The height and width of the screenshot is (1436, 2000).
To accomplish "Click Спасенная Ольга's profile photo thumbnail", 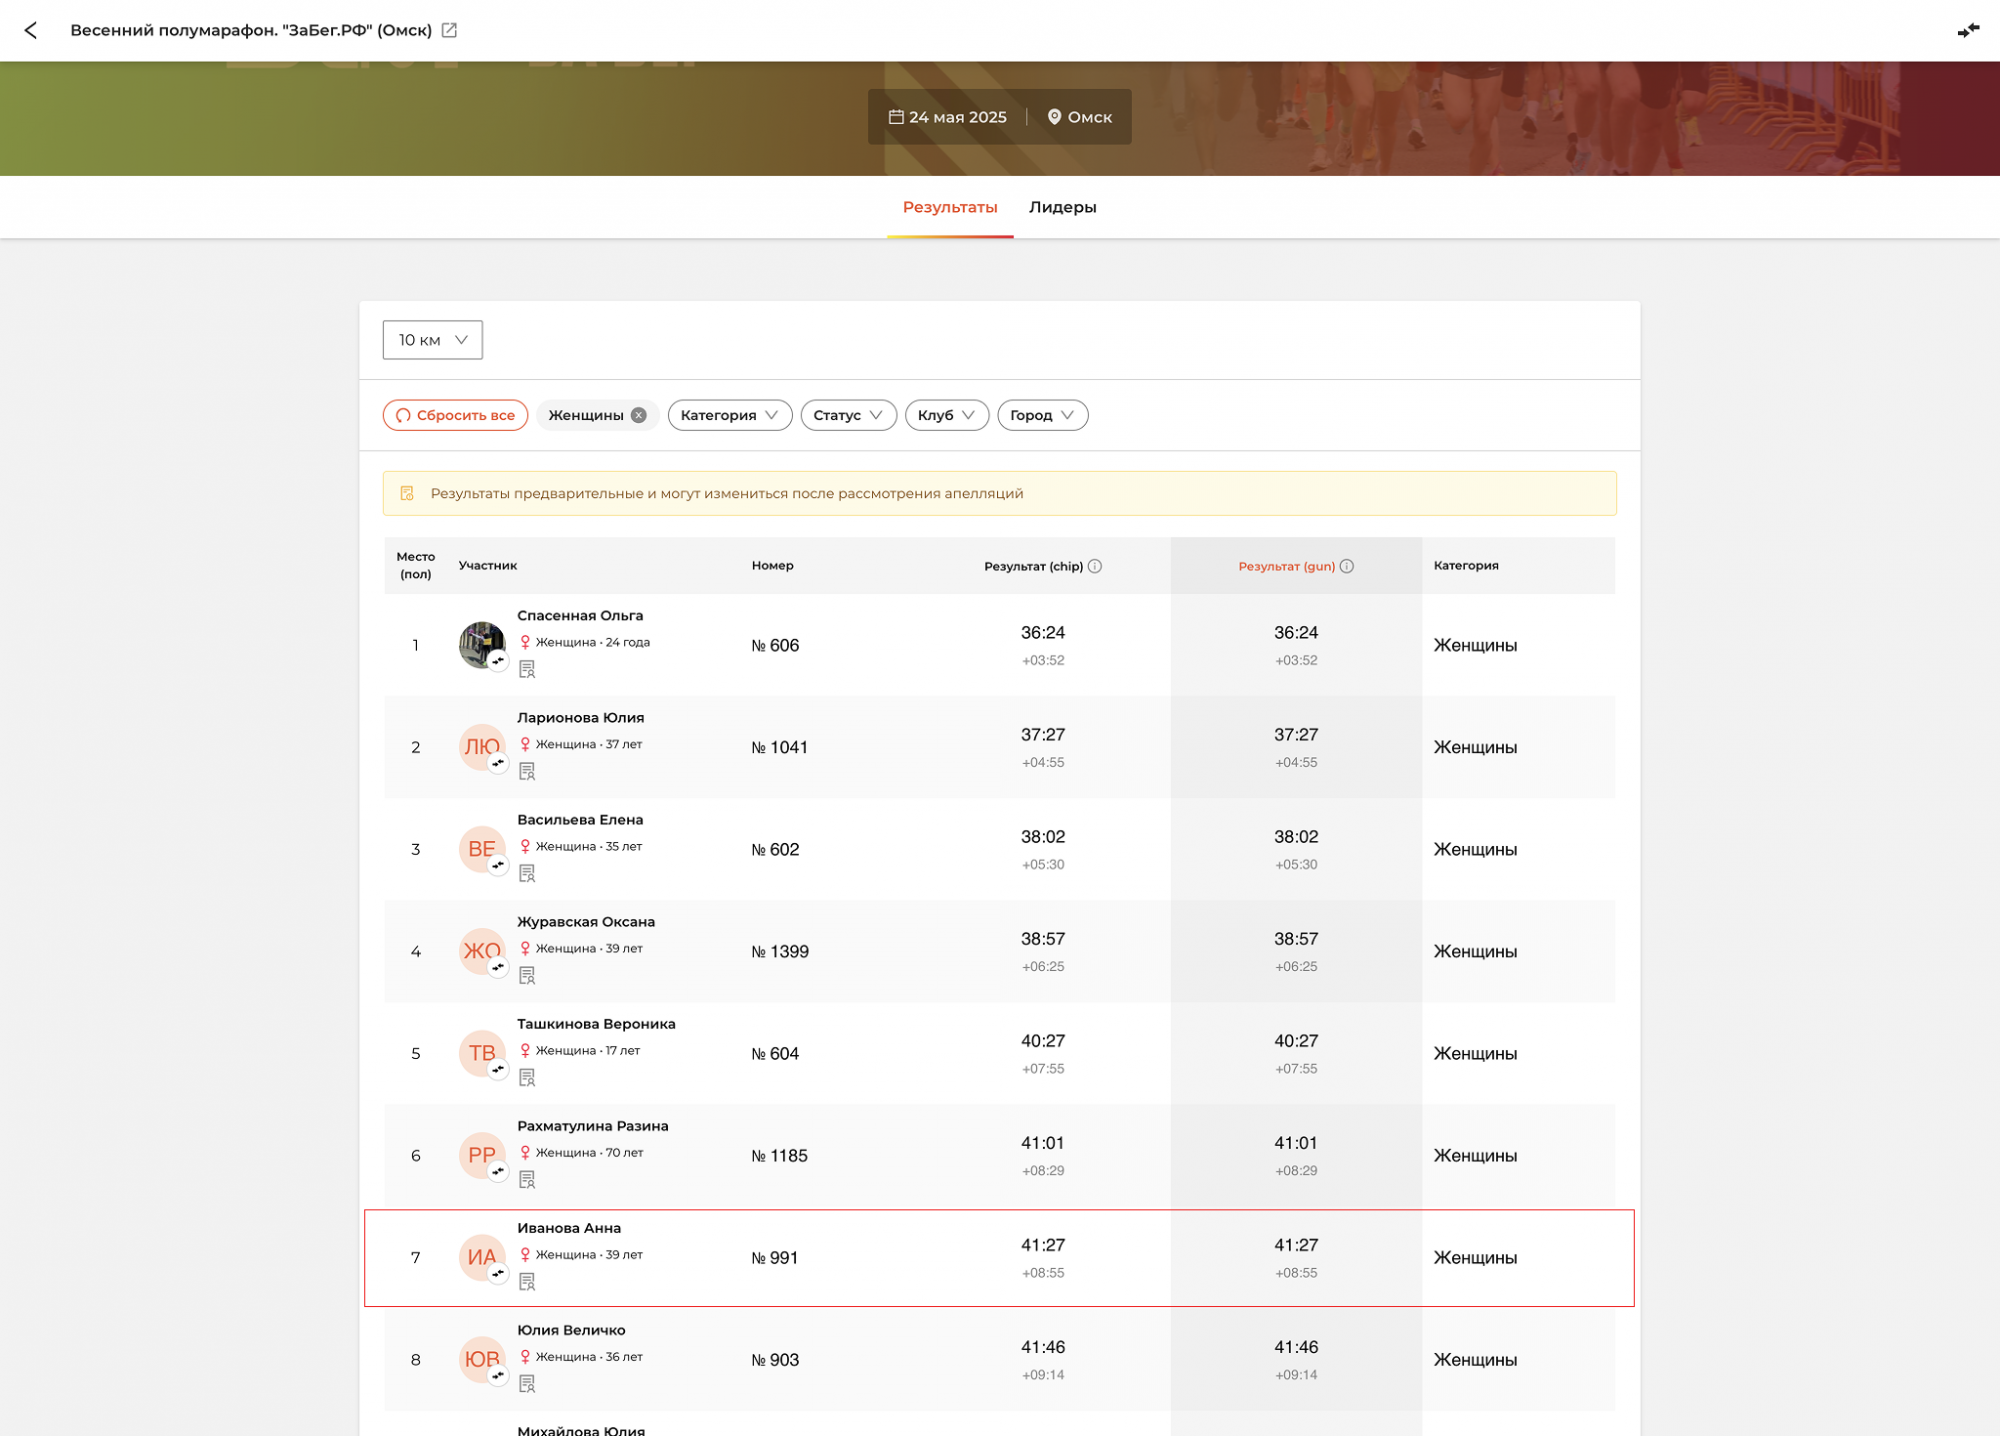I will coord(480,643).
